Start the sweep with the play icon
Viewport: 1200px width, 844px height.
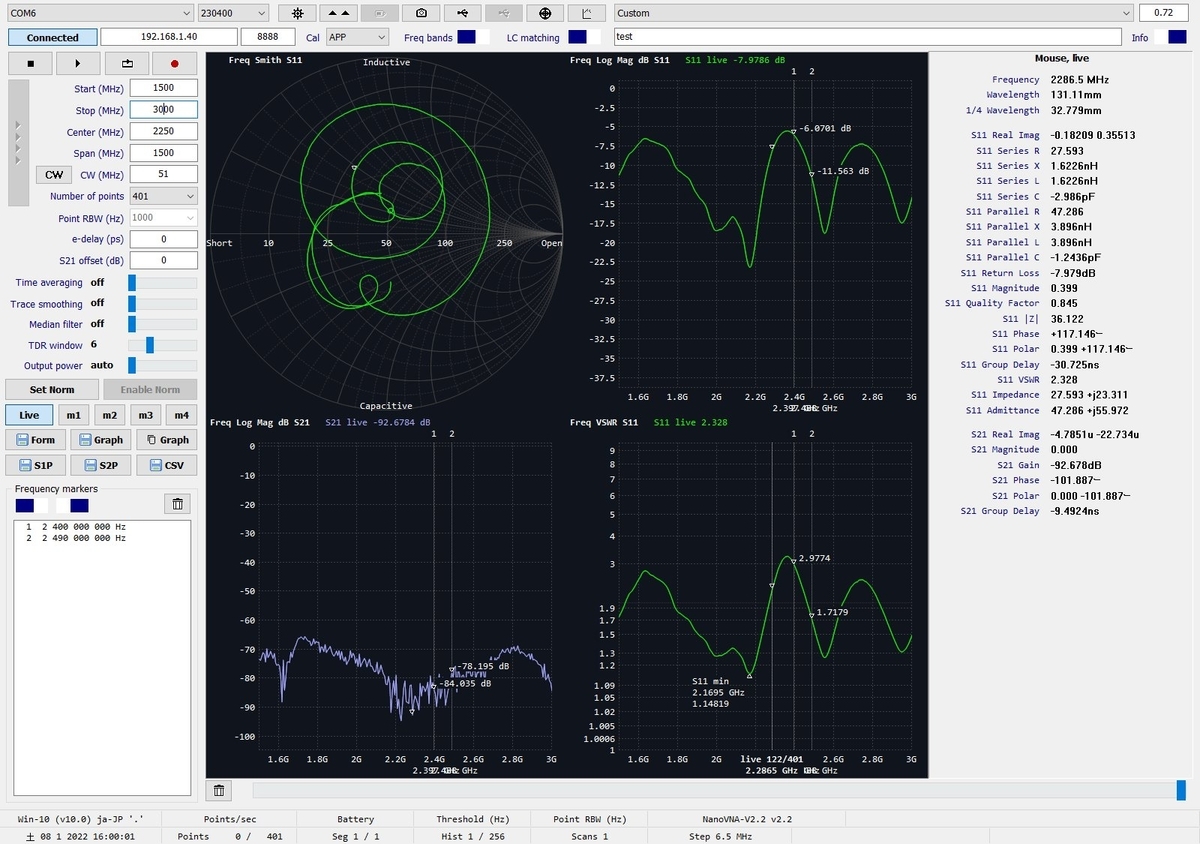(78, 62)
